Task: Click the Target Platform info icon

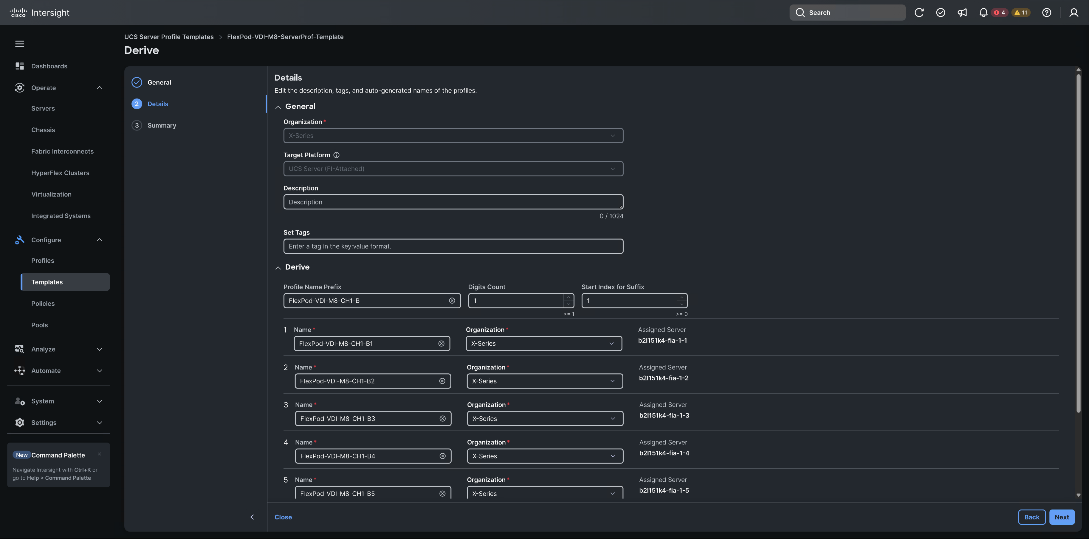Action: [x=336, y=156]
